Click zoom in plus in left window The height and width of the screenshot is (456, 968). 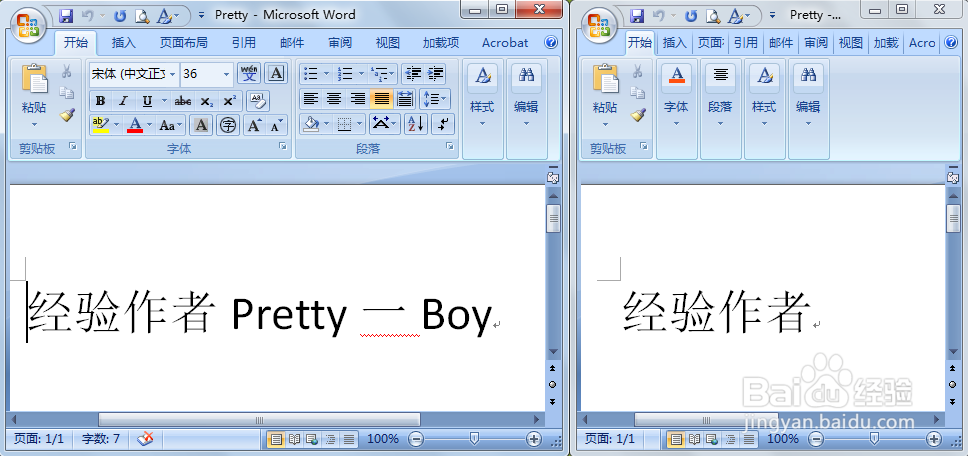533,439
